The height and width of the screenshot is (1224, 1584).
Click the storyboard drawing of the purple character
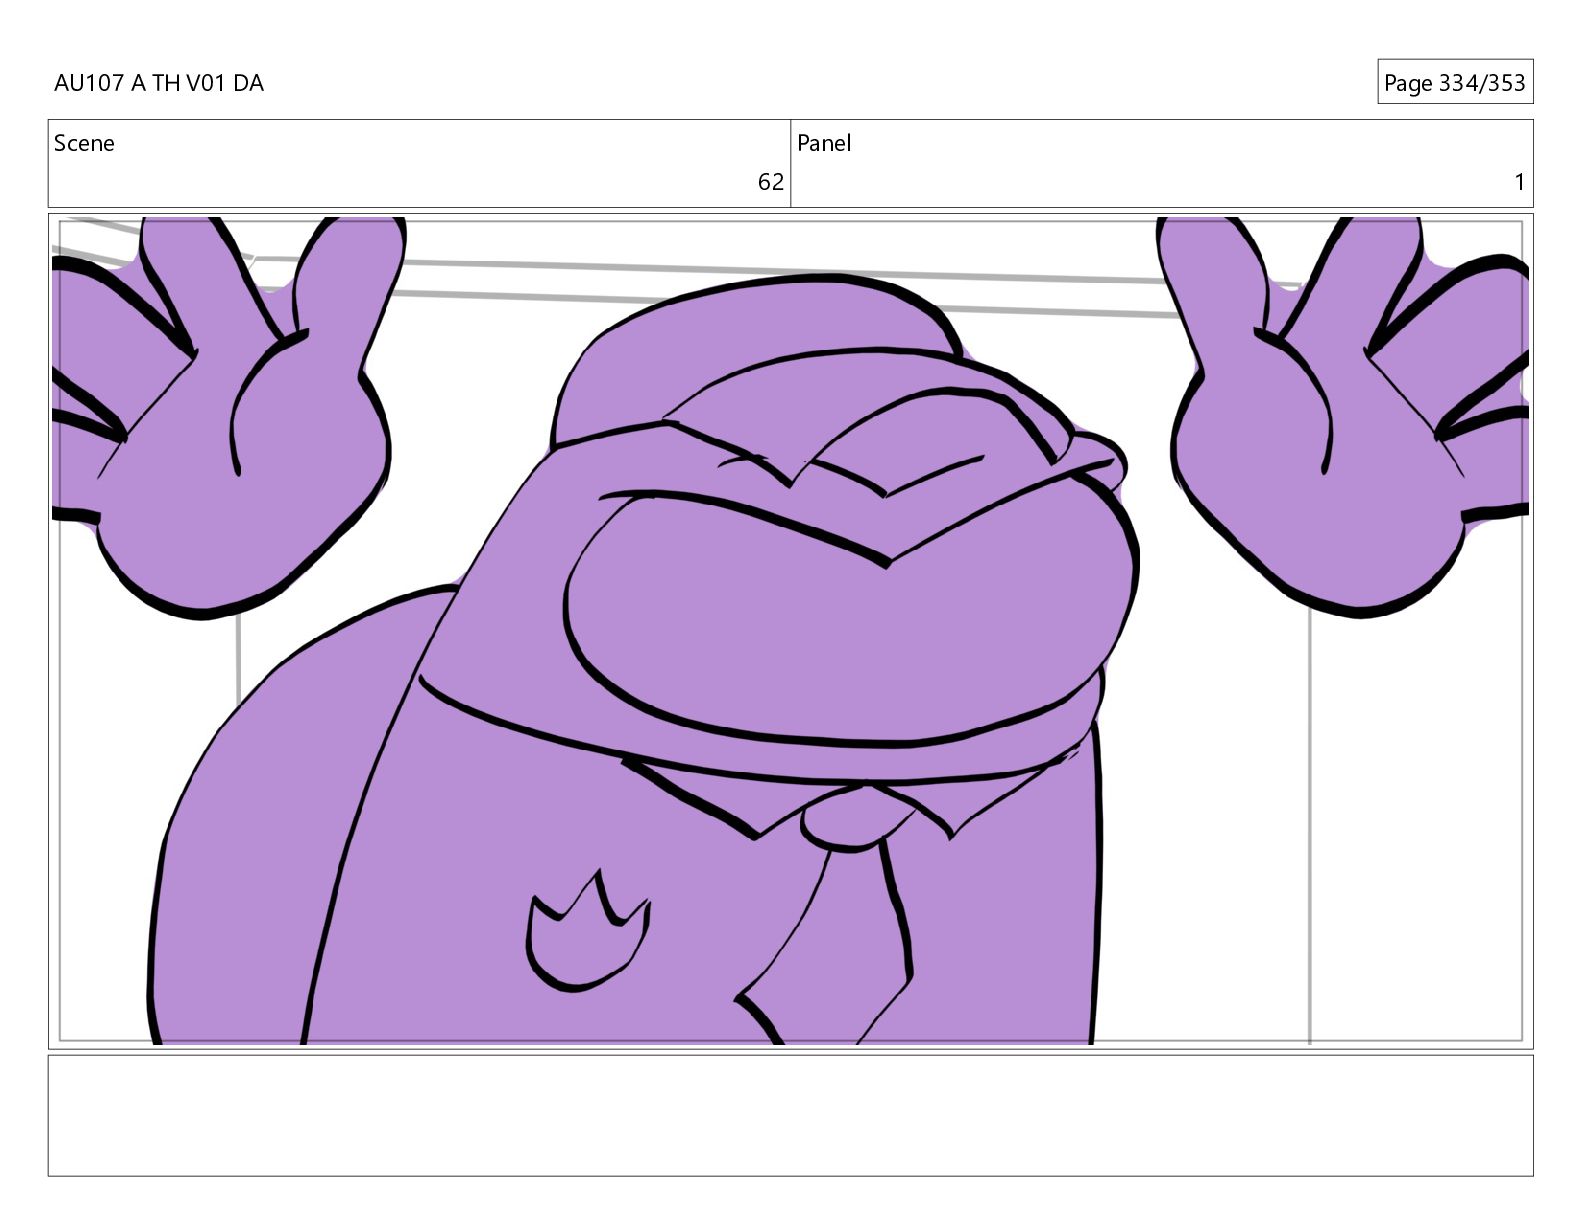pyautogui.click(x=790, y=631)
